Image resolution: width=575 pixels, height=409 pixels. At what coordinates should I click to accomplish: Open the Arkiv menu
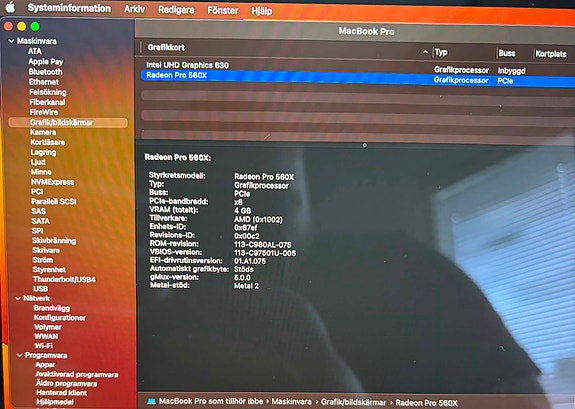134,9
